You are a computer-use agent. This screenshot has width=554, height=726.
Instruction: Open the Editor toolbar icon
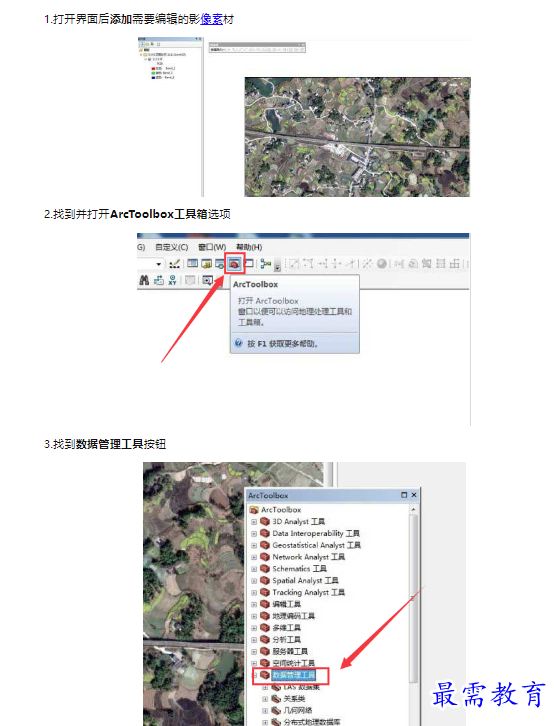click(x=174, y=264)
